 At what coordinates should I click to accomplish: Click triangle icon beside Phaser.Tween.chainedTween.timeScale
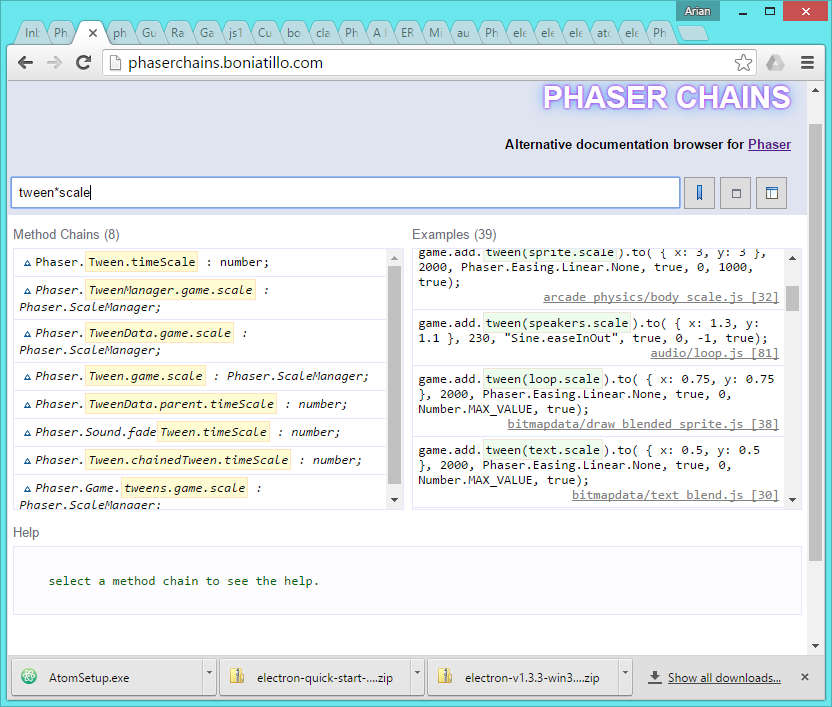[x=27, y=461]
